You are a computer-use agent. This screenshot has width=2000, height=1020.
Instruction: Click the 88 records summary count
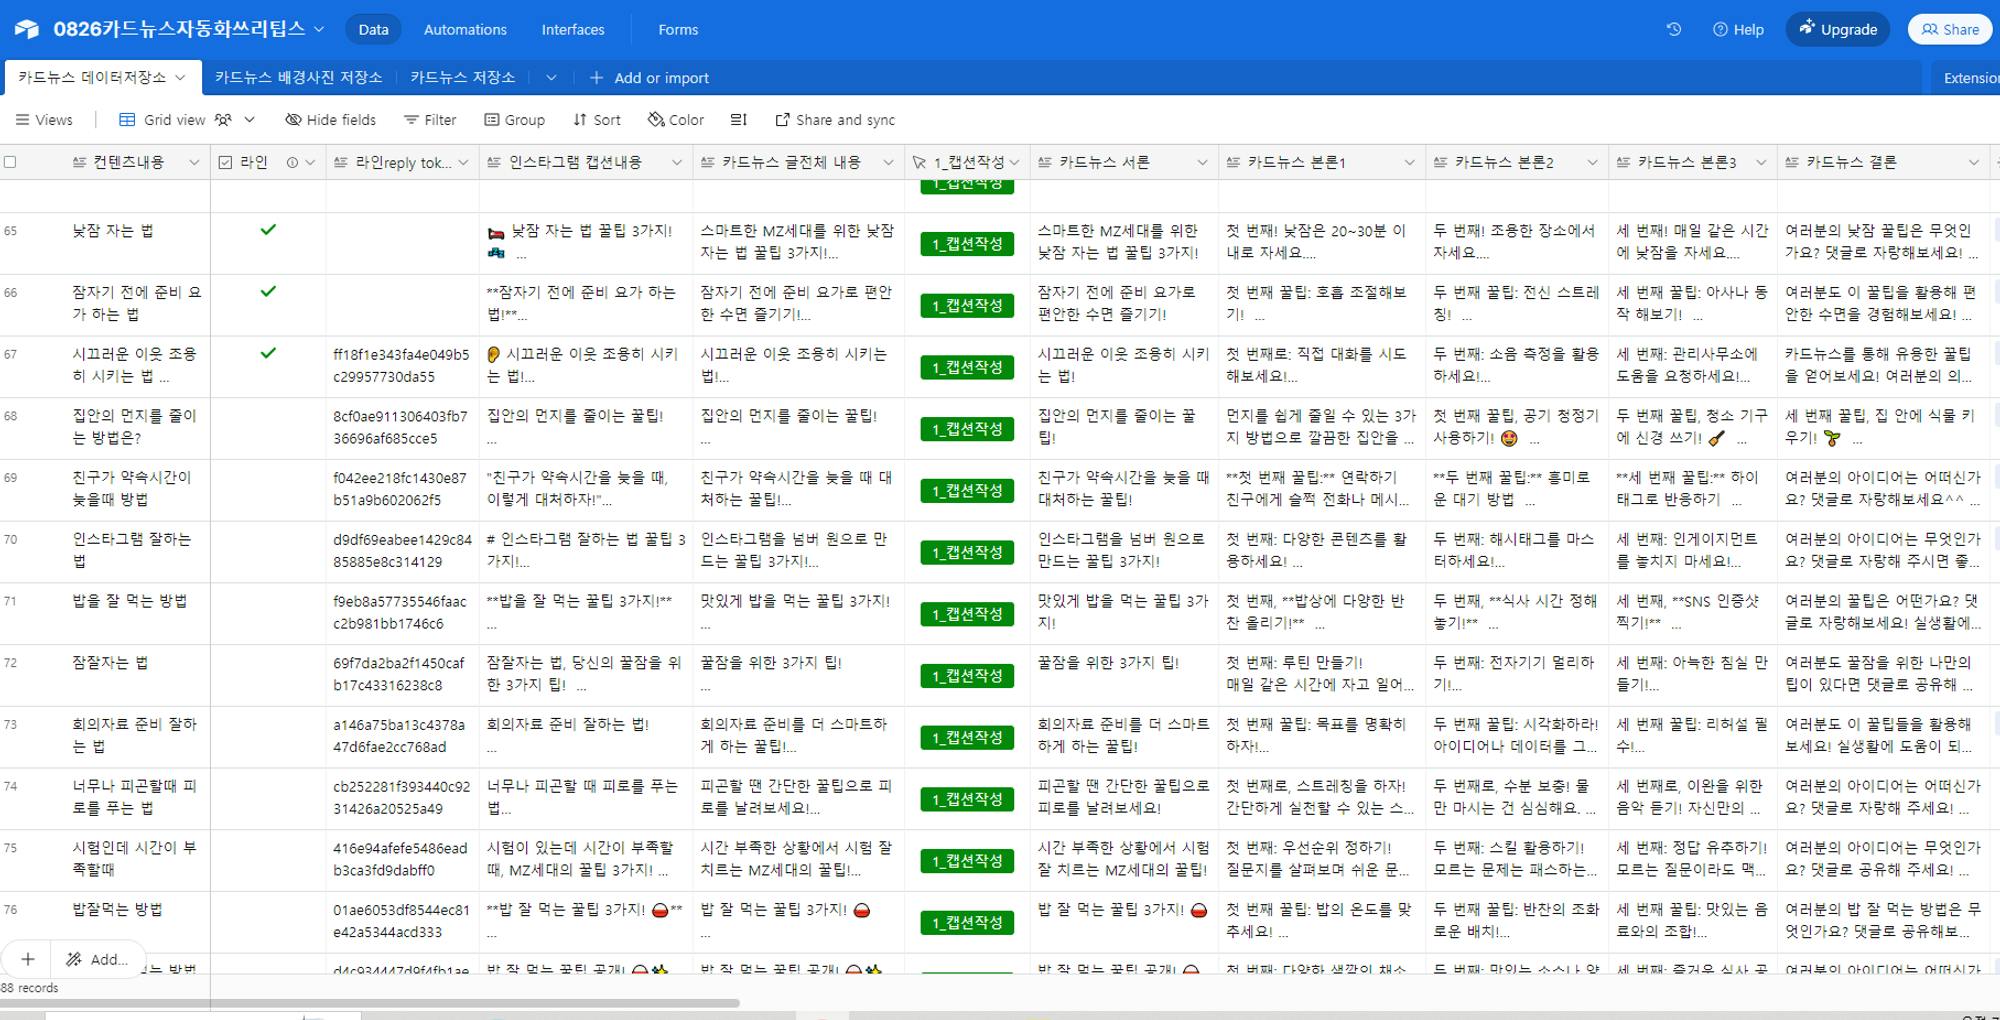click(x=30, y=988)
